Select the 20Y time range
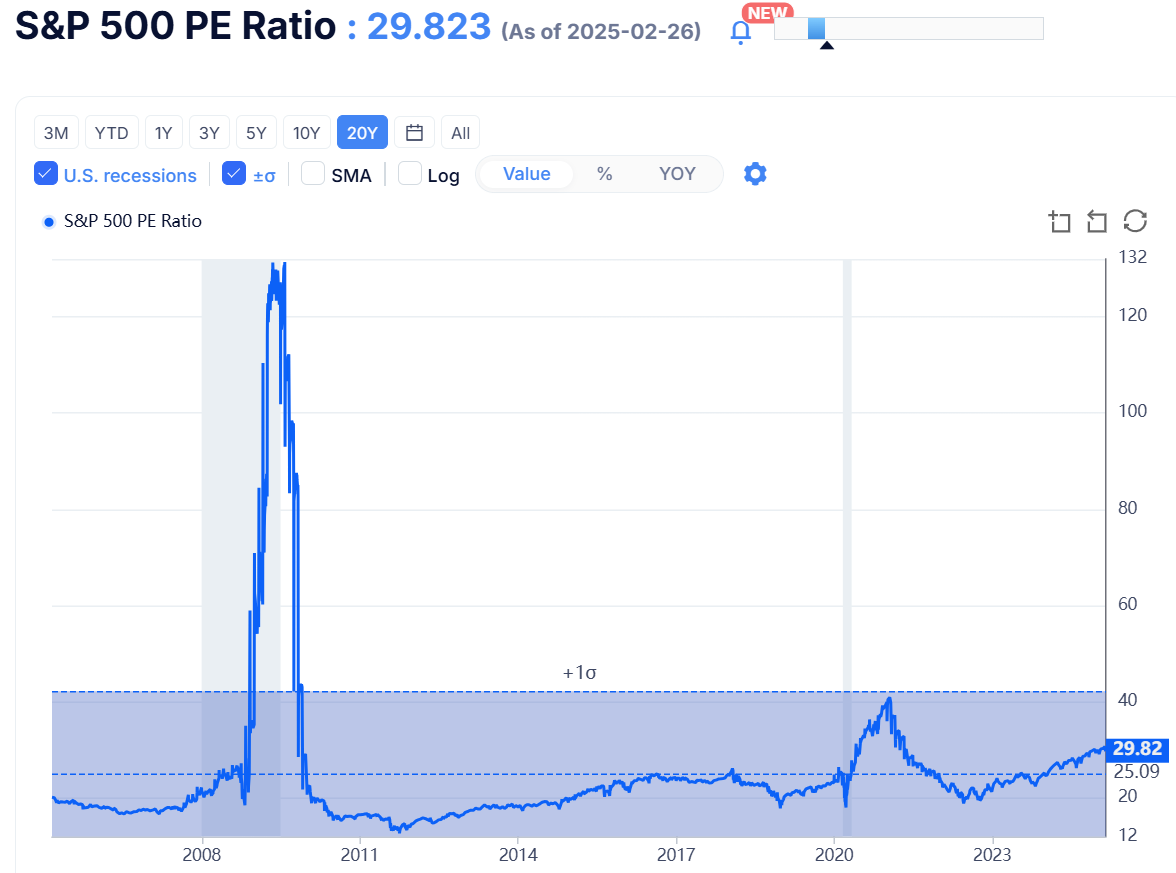 (x=362, y=133)
